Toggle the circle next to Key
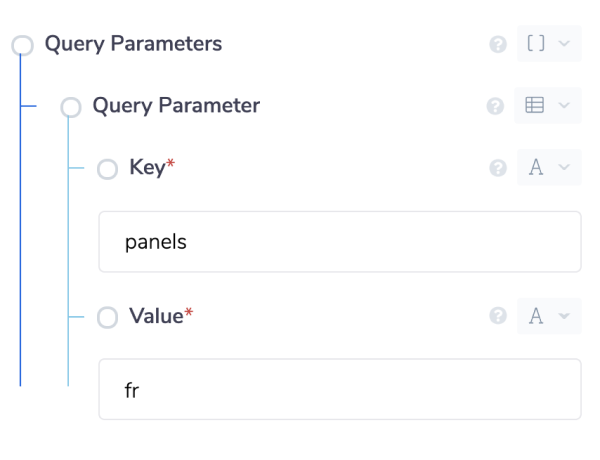The image size is (600, 460). (x=107, y=169)
